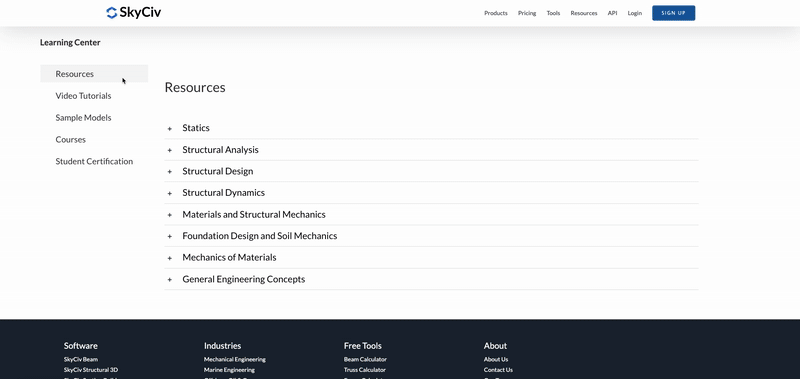Click the SkyCiv logo

click(x=134, y=13)
